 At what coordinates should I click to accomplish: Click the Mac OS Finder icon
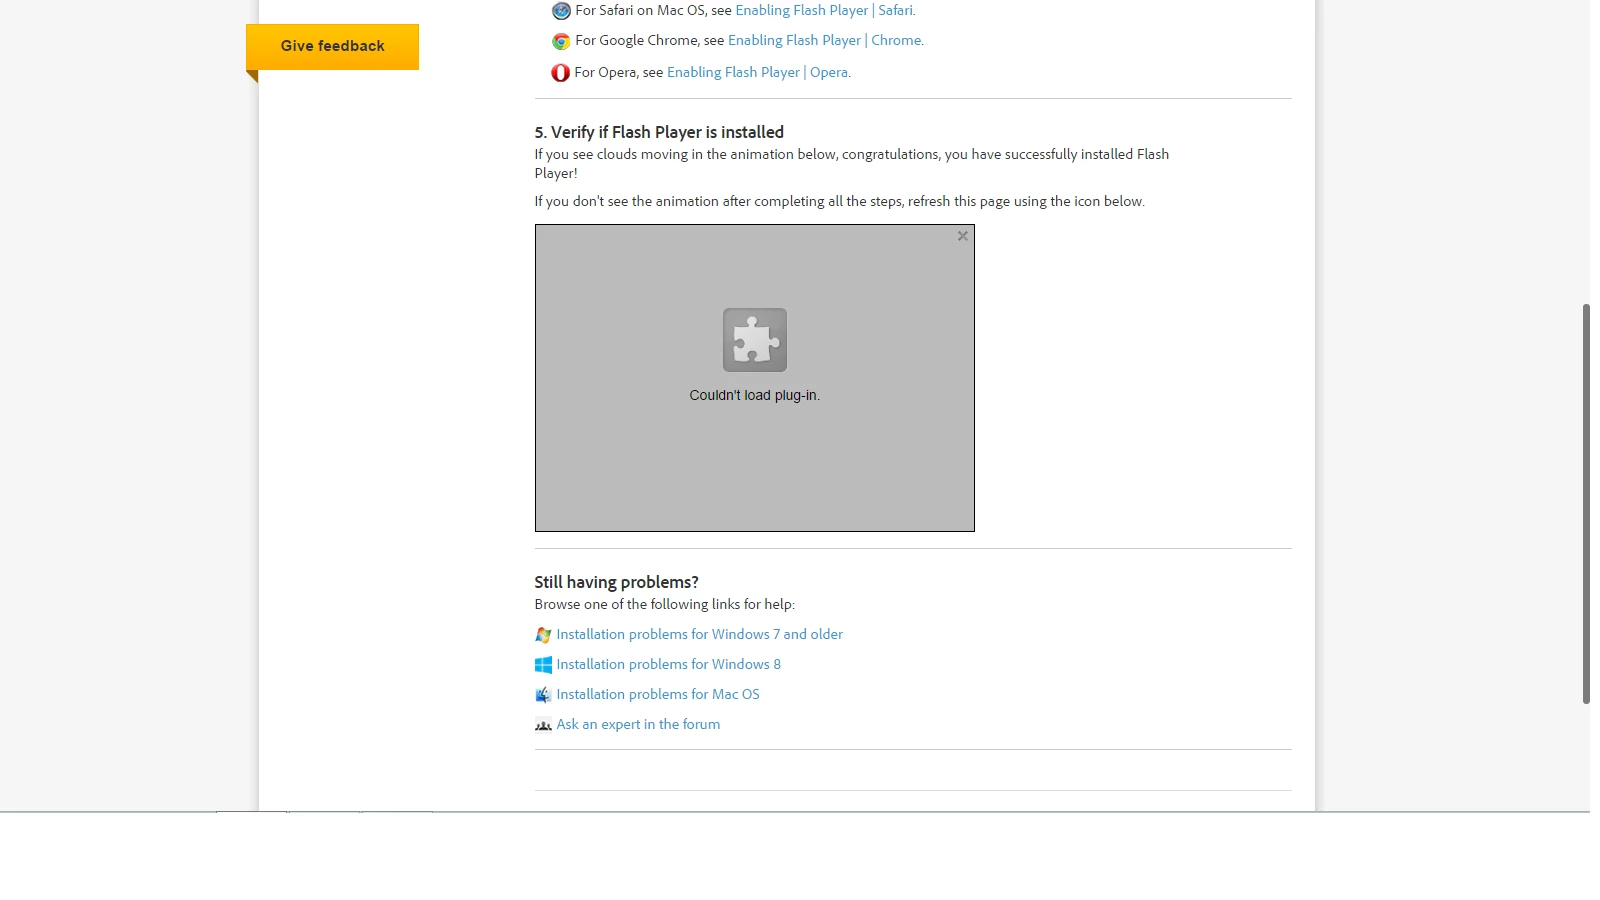coord(543,695)
